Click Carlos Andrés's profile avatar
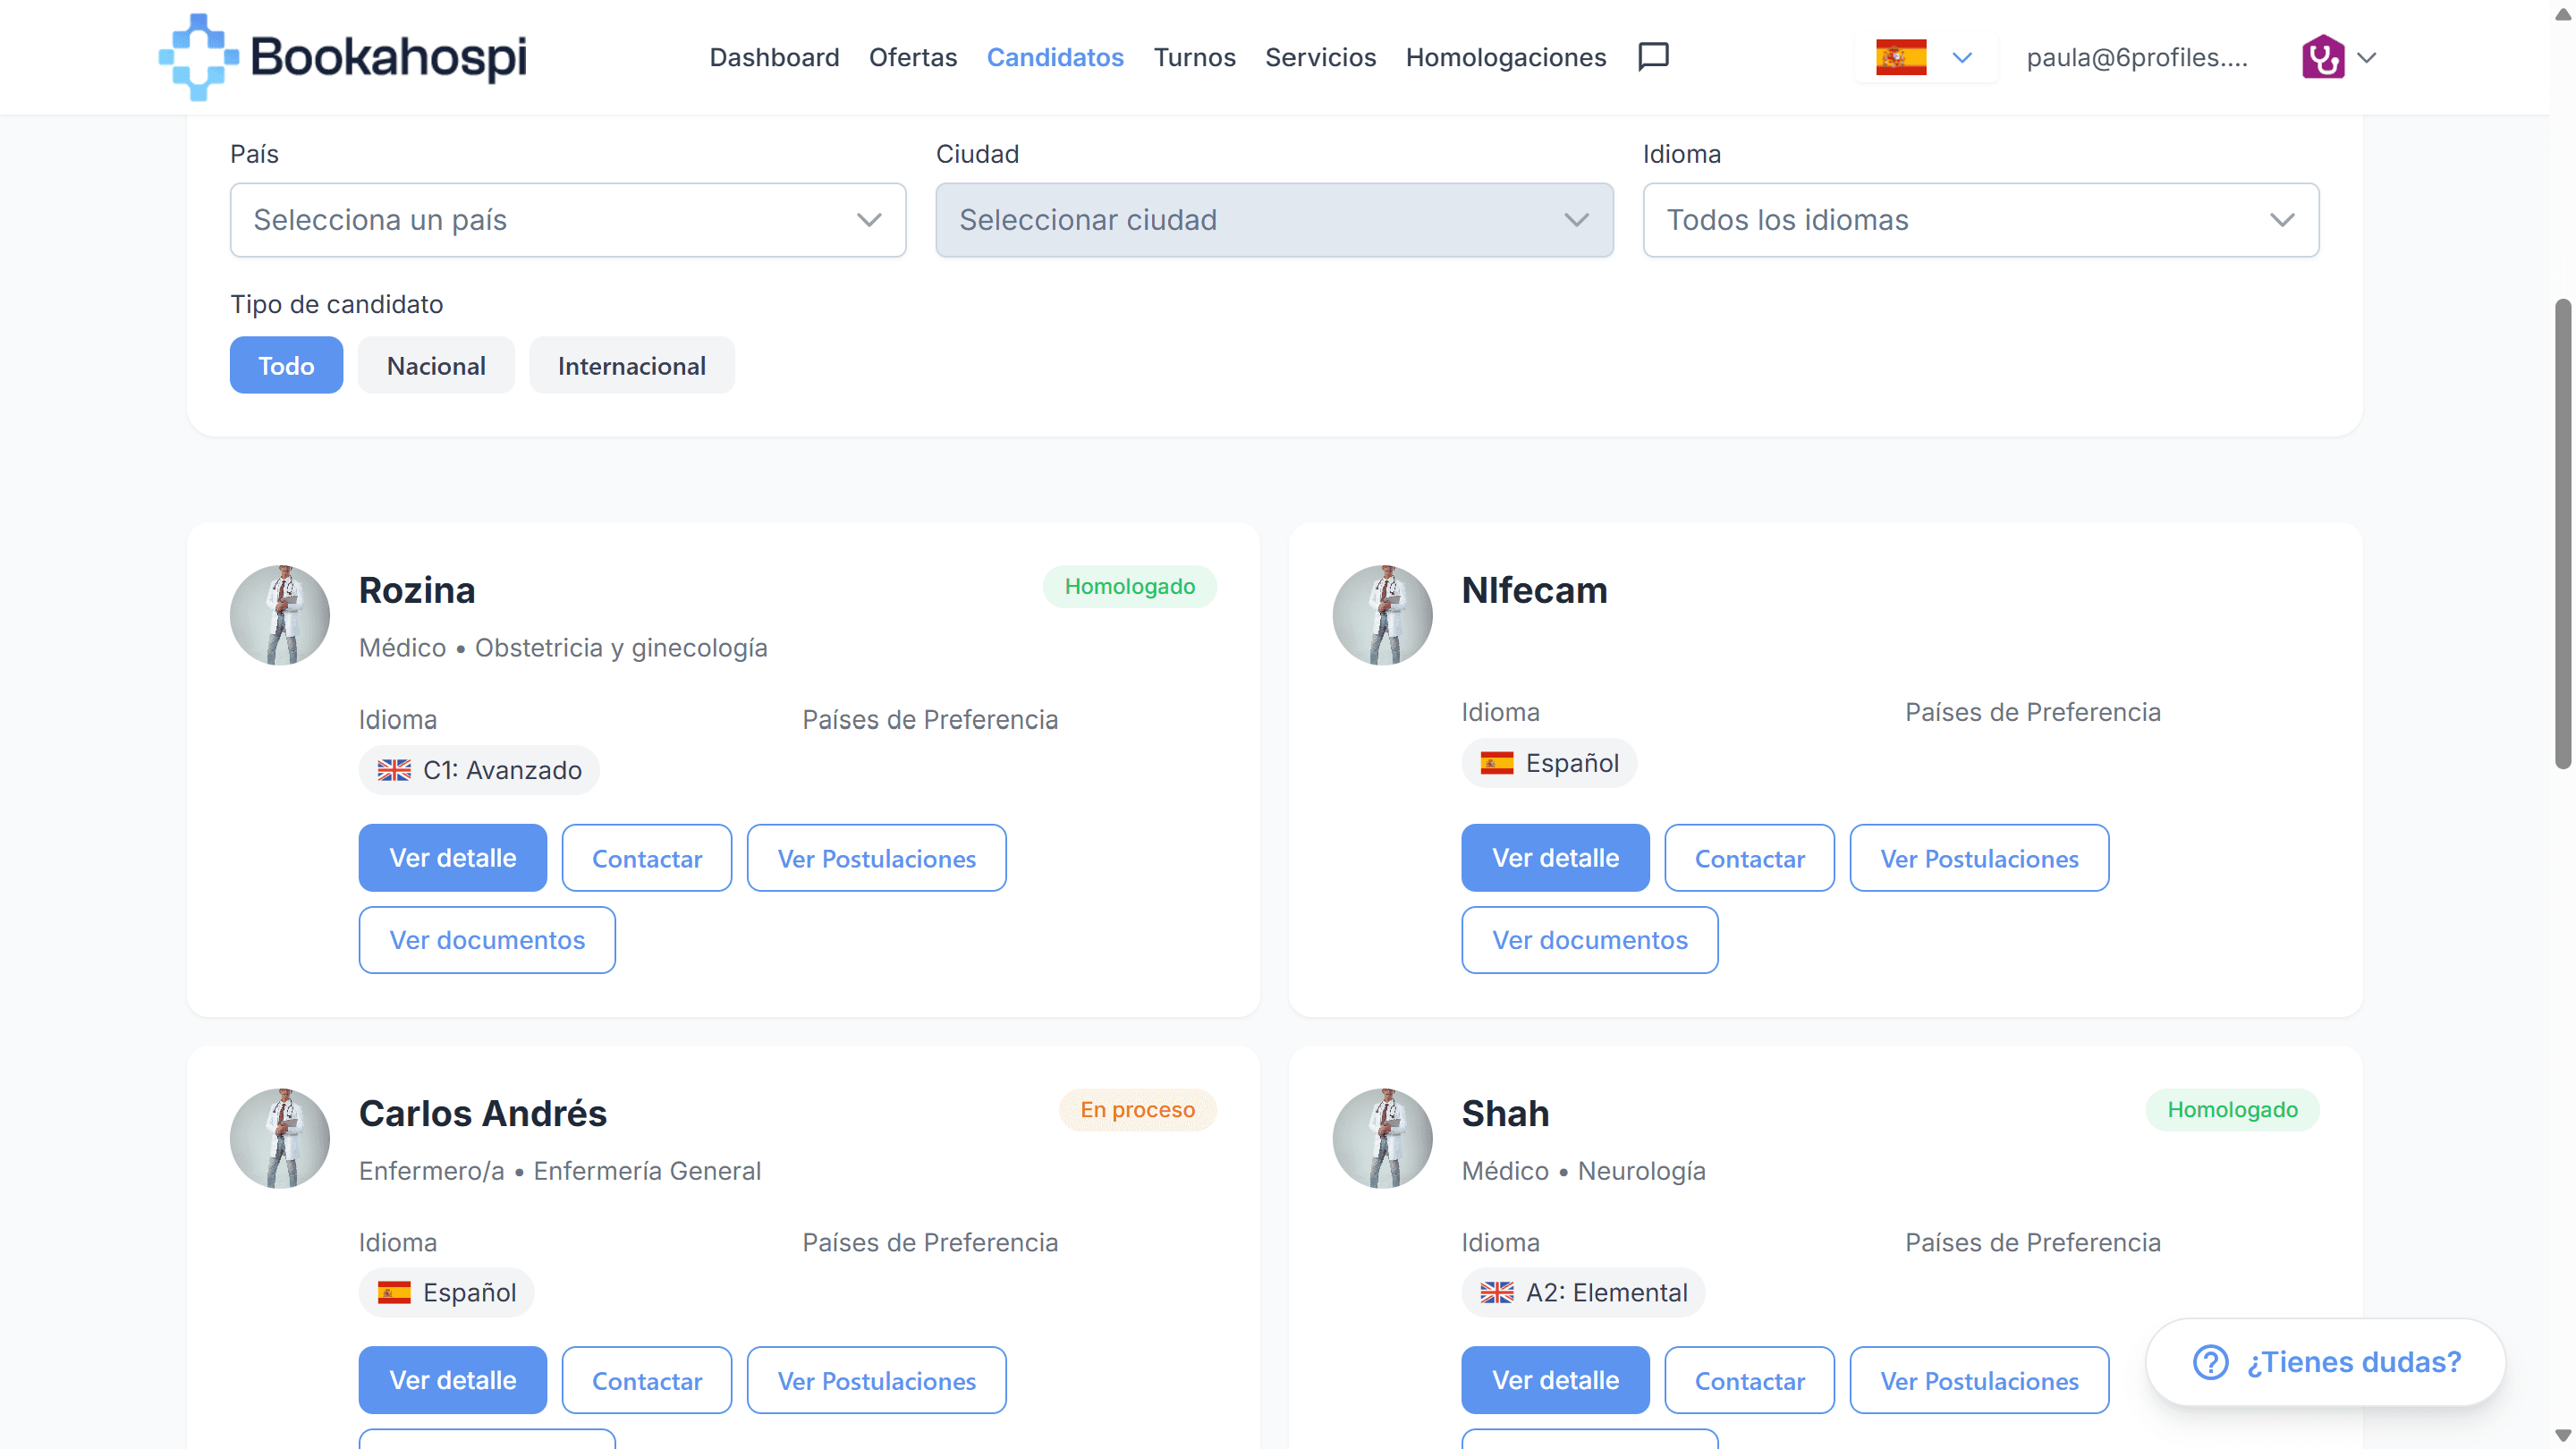 tap(280, 1138)
